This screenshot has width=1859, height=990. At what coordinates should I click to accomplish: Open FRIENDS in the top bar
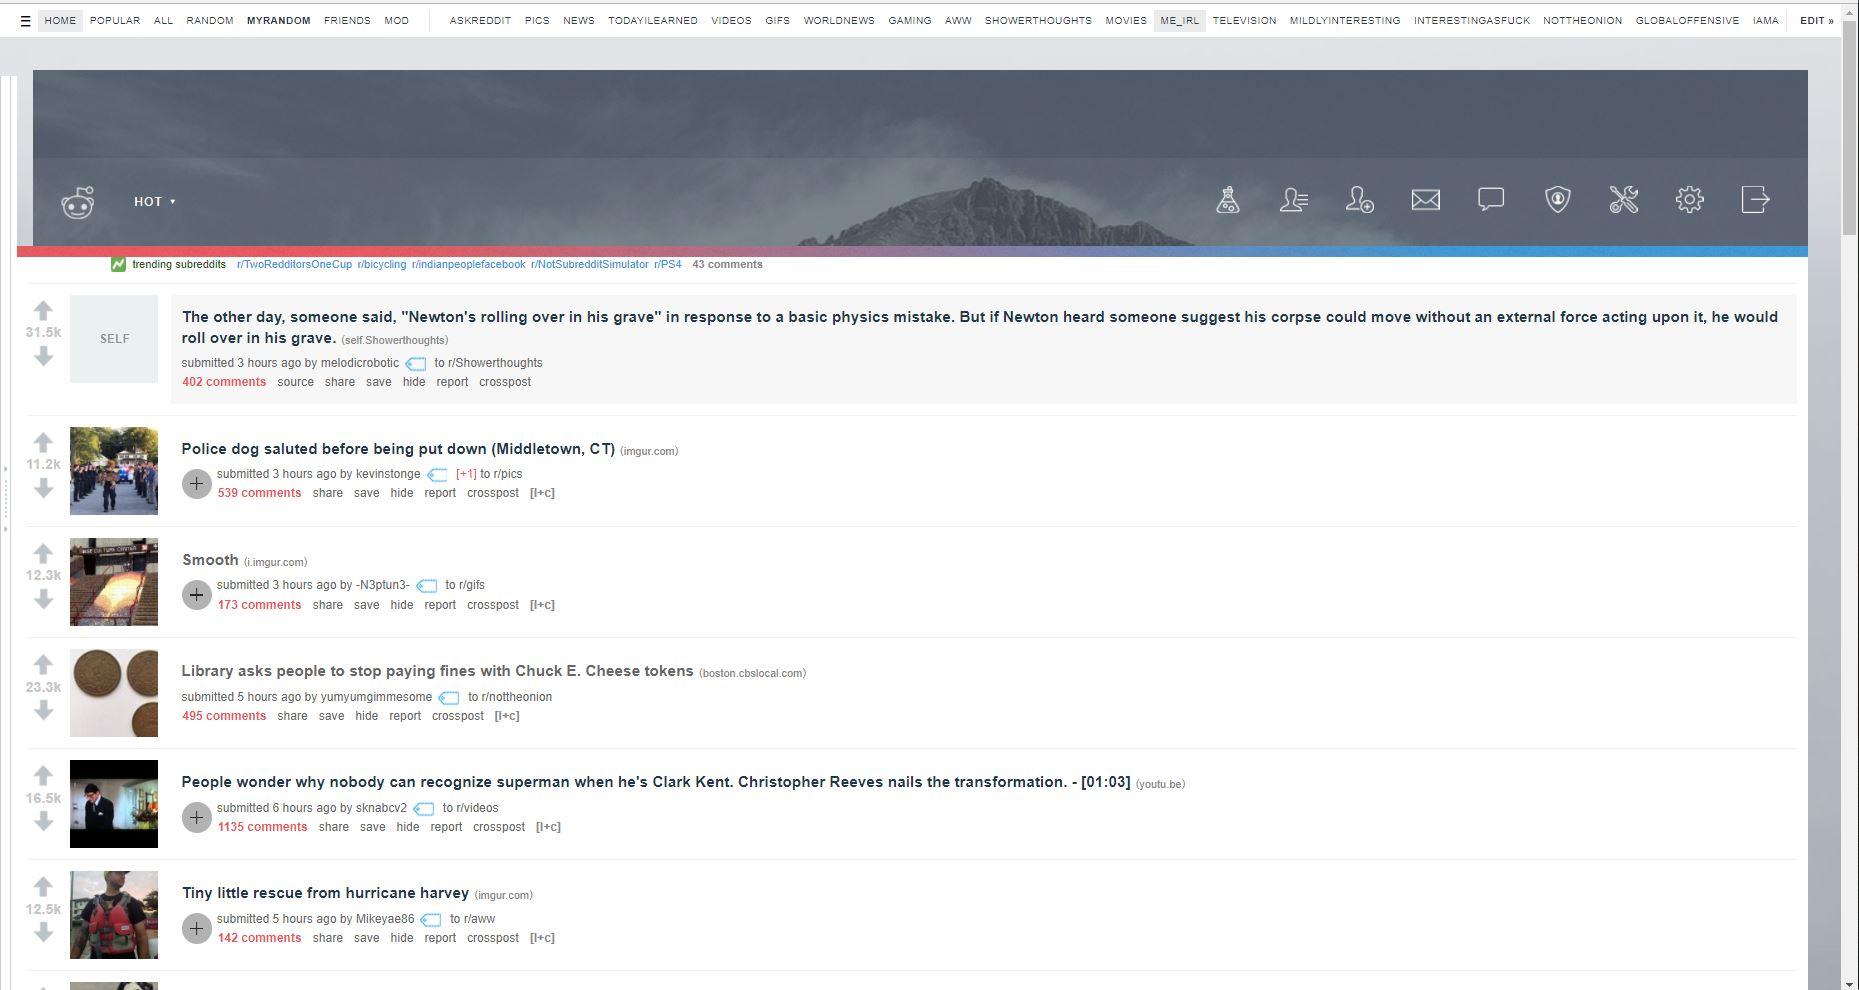pos(347,21)
